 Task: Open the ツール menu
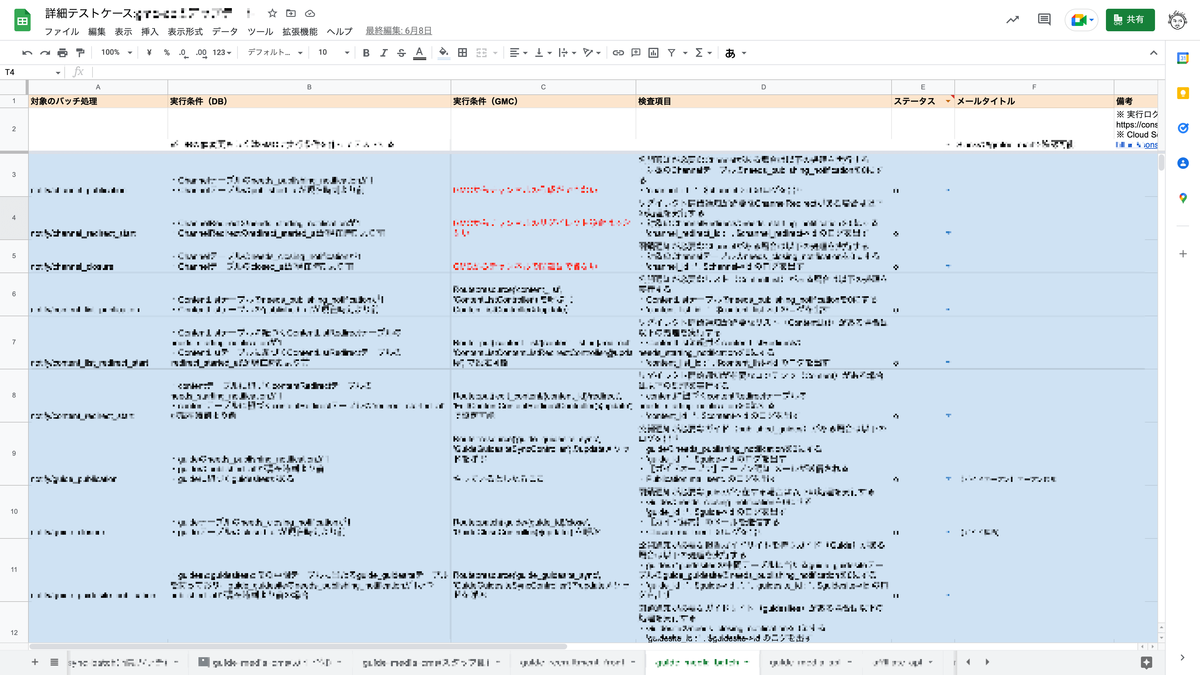260,32
